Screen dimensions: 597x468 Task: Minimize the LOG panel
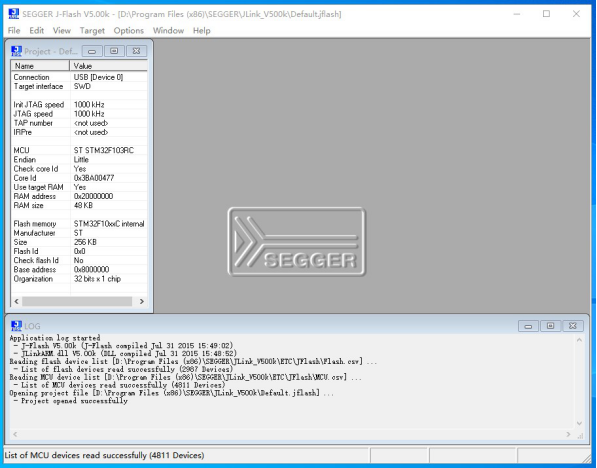click(x=528, y=326)
